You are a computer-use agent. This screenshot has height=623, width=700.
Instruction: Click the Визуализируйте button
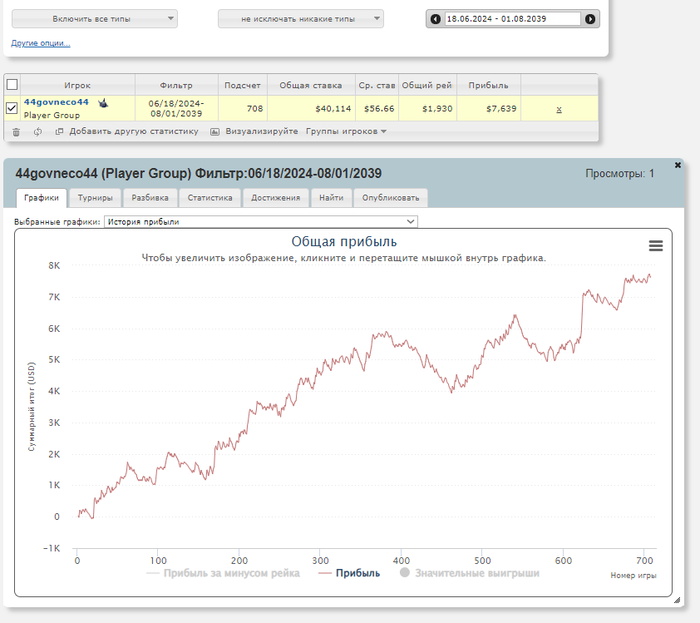point(254,131)
